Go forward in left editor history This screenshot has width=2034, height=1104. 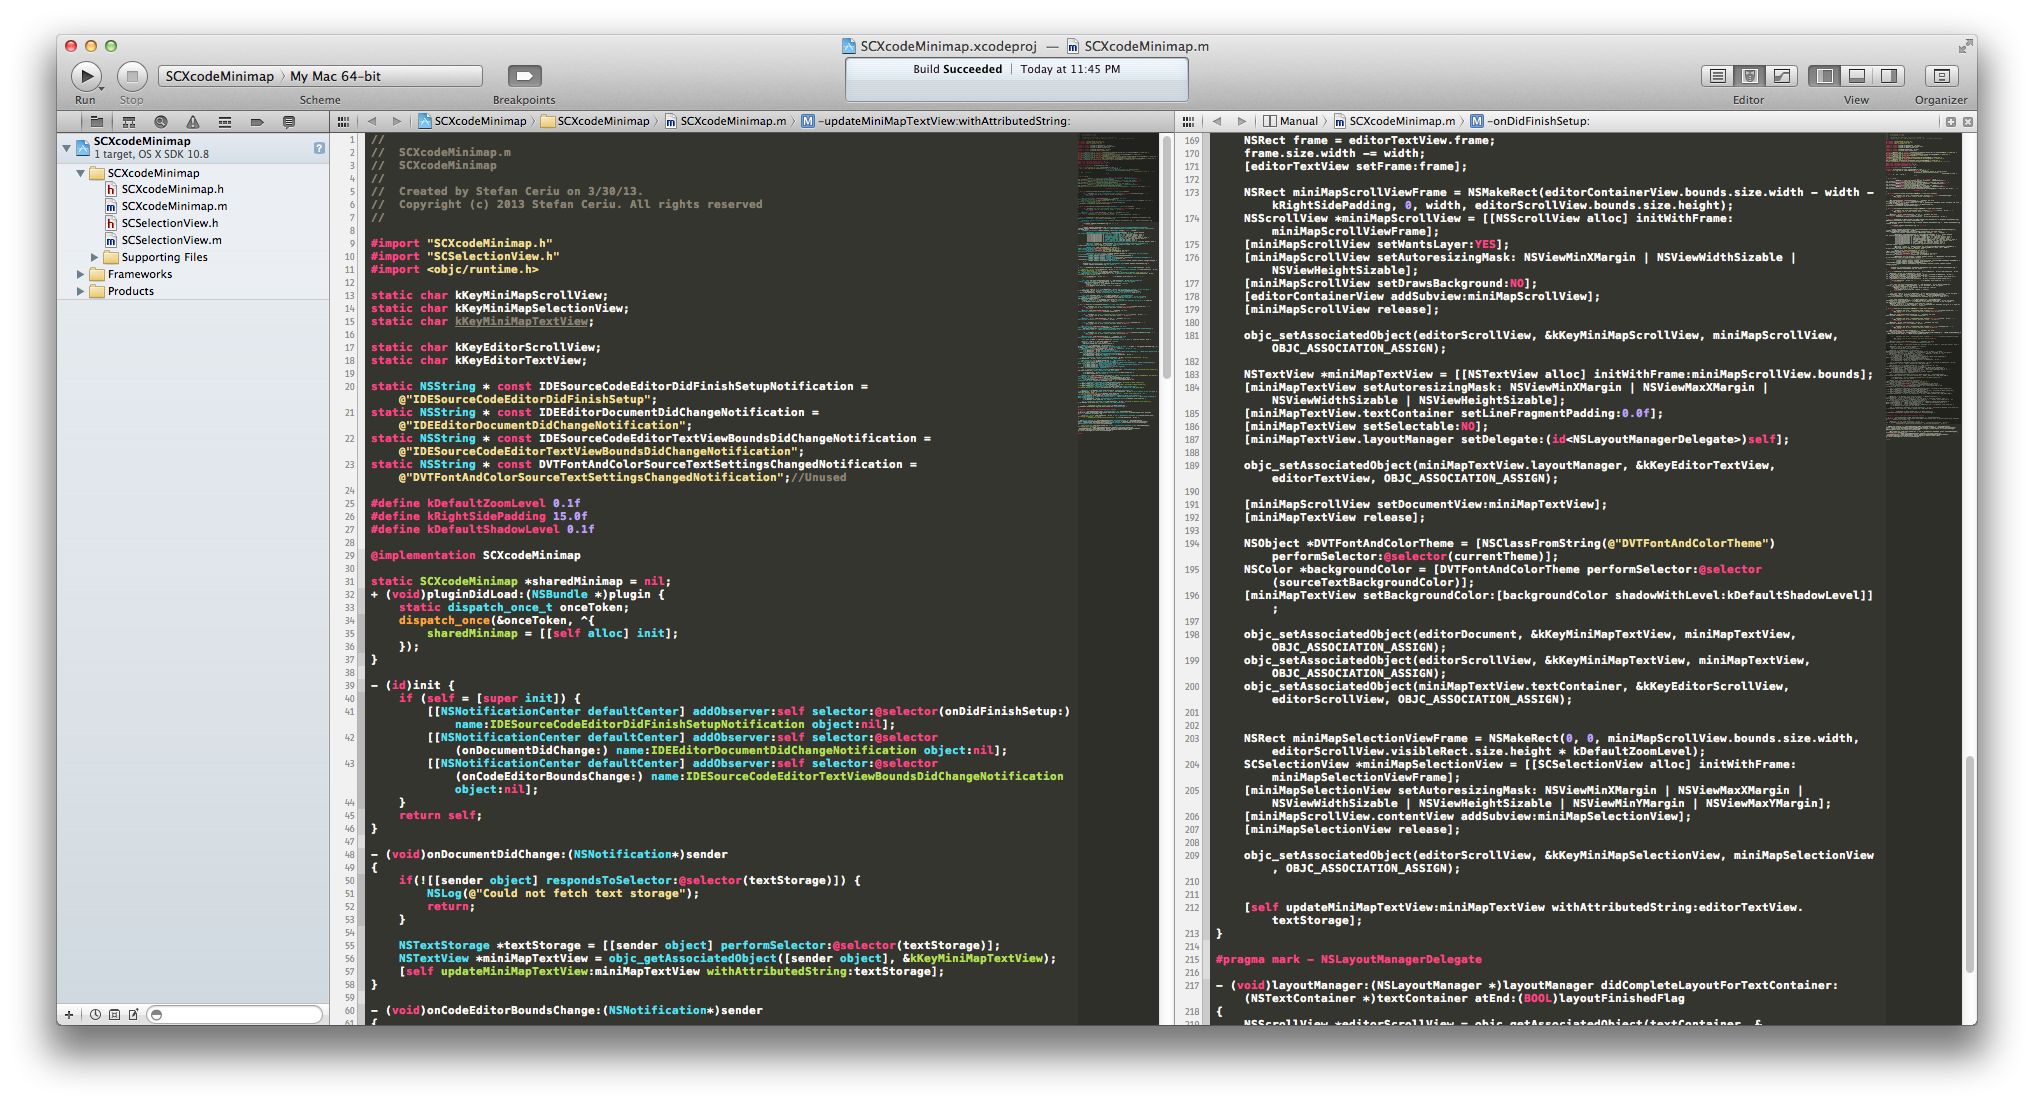[x=397, y=122]
